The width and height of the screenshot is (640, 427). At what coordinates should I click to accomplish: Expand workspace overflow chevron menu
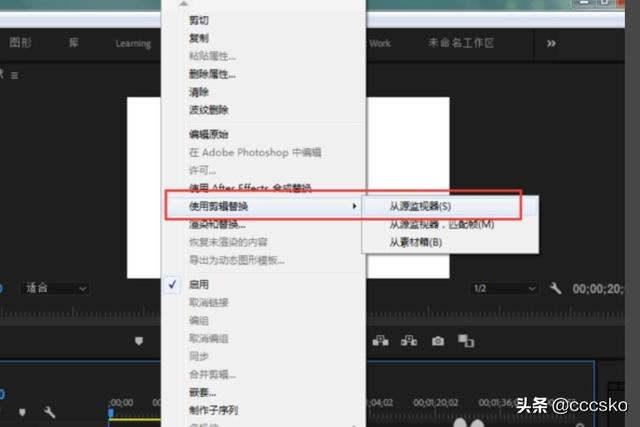tap(551, 43)
